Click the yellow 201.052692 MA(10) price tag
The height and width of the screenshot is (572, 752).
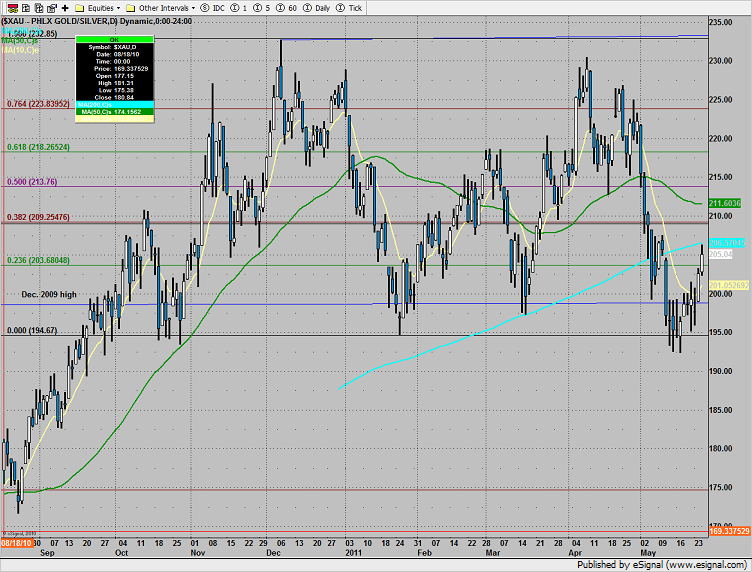(729, 285)
